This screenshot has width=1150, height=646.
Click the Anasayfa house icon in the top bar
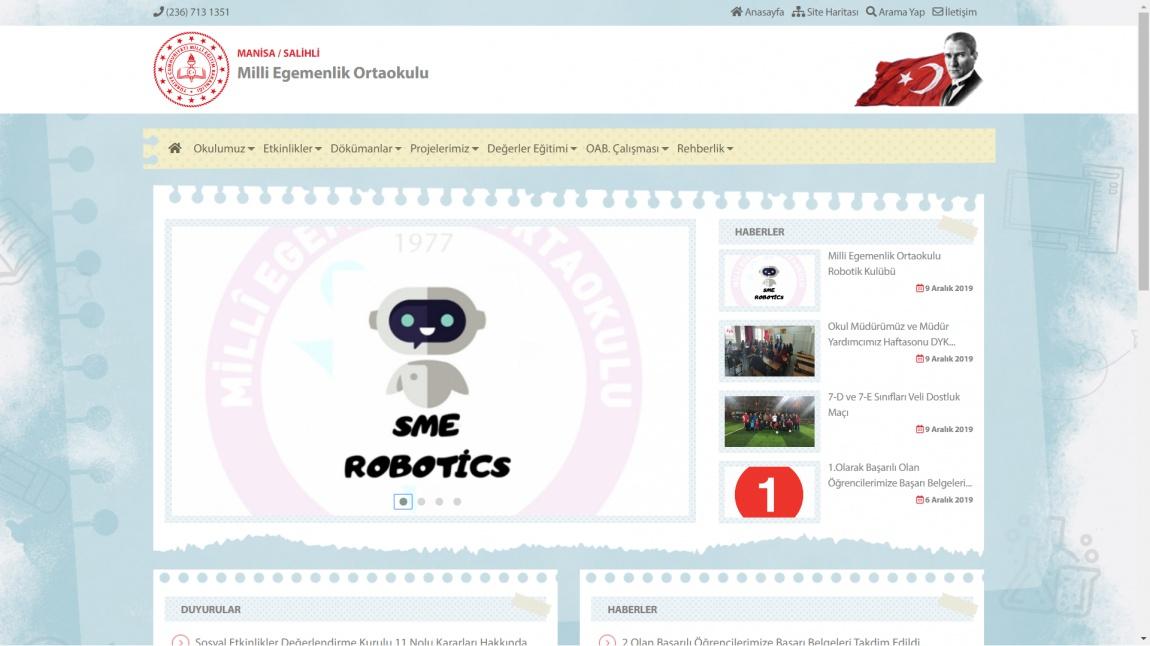click(x=736, y=12)
